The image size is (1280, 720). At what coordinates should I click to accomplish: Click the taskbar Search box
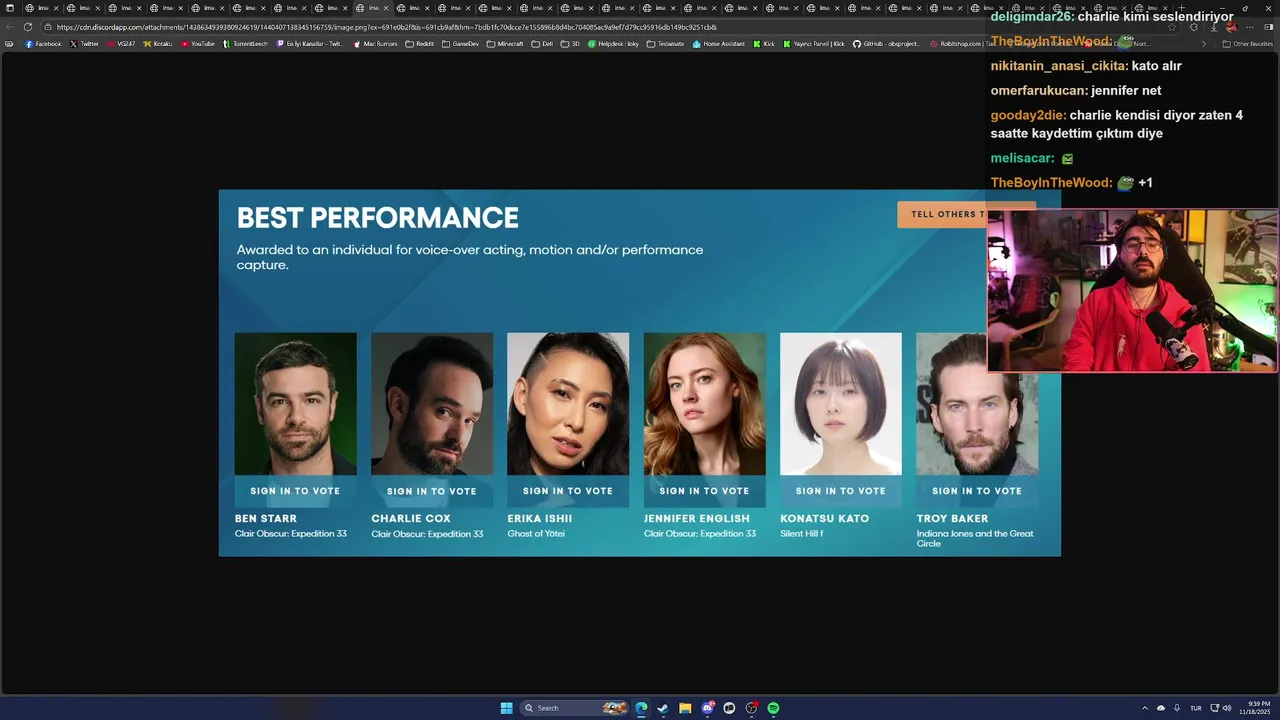[575, 708]
